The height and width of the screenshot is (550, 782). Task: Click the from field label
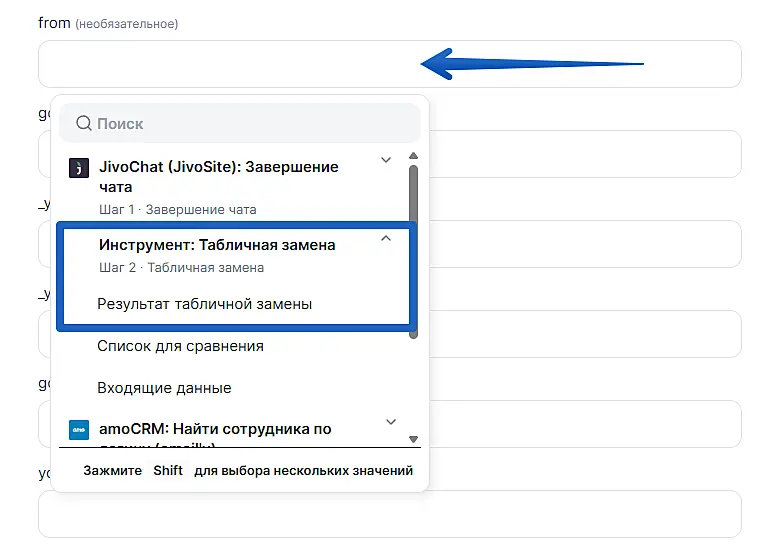(x=54, y=22)
